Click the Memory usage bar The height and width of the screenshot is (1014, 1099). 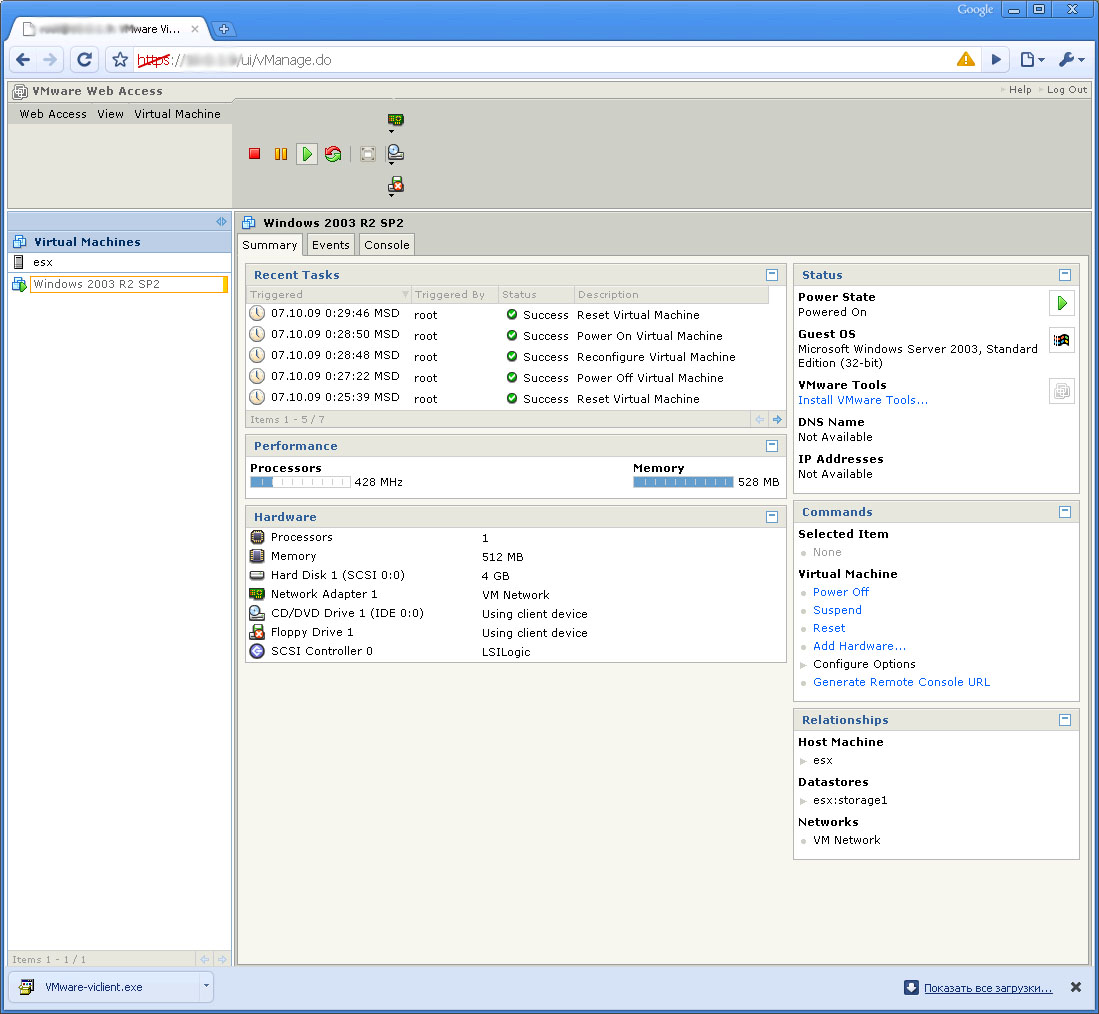(683, 482)
